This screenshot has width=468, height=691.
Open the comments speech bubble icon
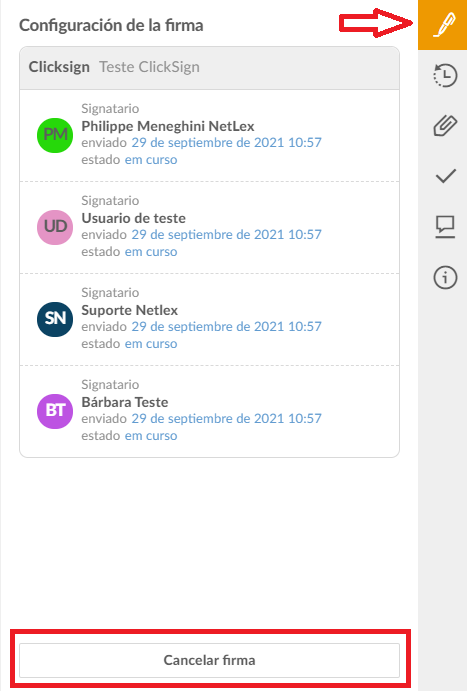coord(445,227)
